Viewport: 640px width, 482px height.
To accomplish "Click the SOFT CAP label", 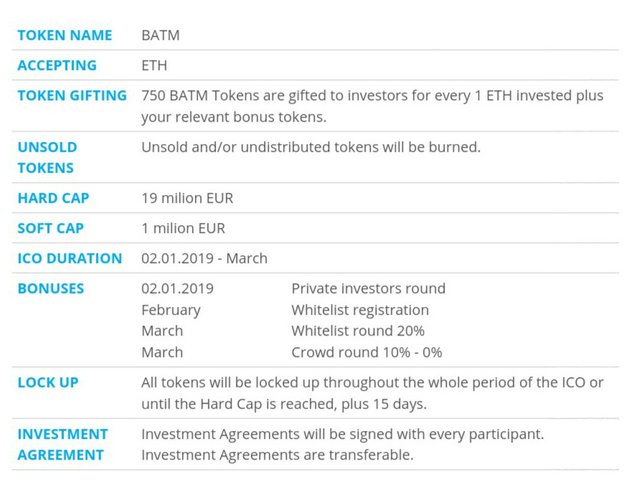I will click(x=51, y=228).
